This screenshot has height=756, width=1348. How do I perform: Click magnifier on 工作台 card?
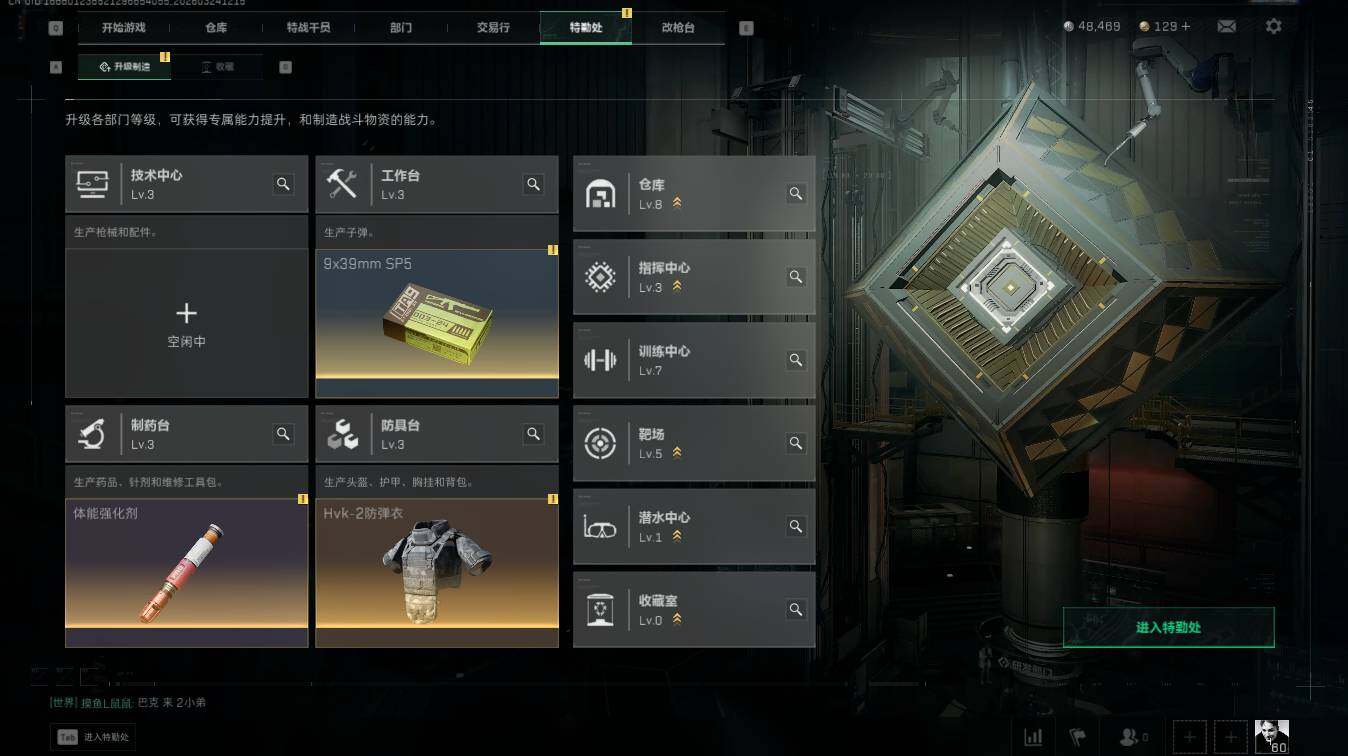pyautogui.click(x=533, y=184)
